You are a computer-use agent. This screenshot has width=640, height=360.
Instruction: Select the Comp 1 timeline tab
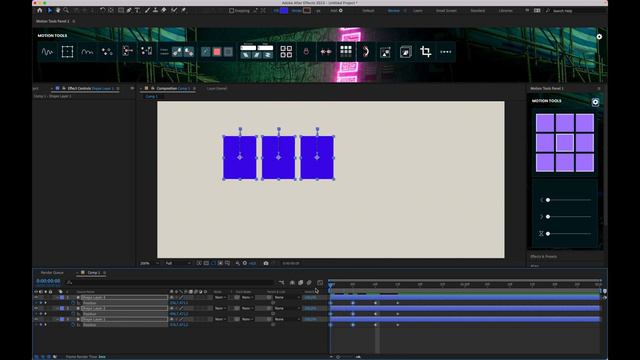tap(94, 273)
